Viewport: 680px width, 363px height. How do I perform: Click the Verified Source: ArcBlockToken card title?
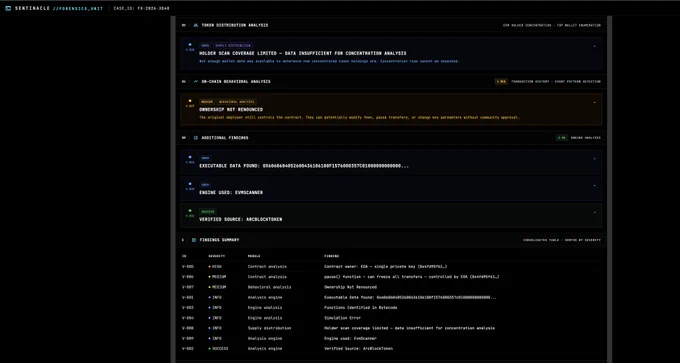[x=240, y=219]
